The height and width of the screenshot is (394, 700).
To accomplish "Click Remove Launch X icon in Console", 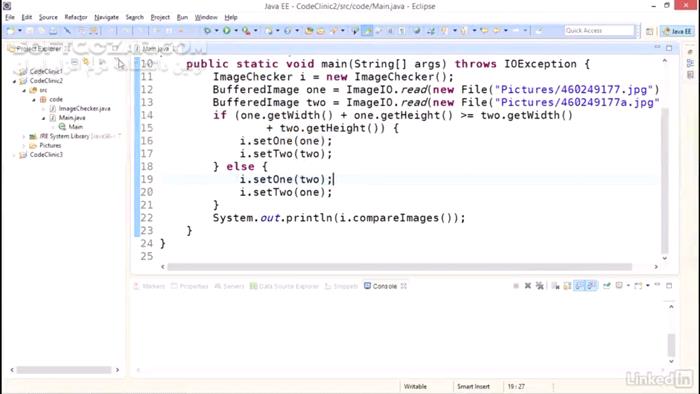I will [x=528, y=286].
